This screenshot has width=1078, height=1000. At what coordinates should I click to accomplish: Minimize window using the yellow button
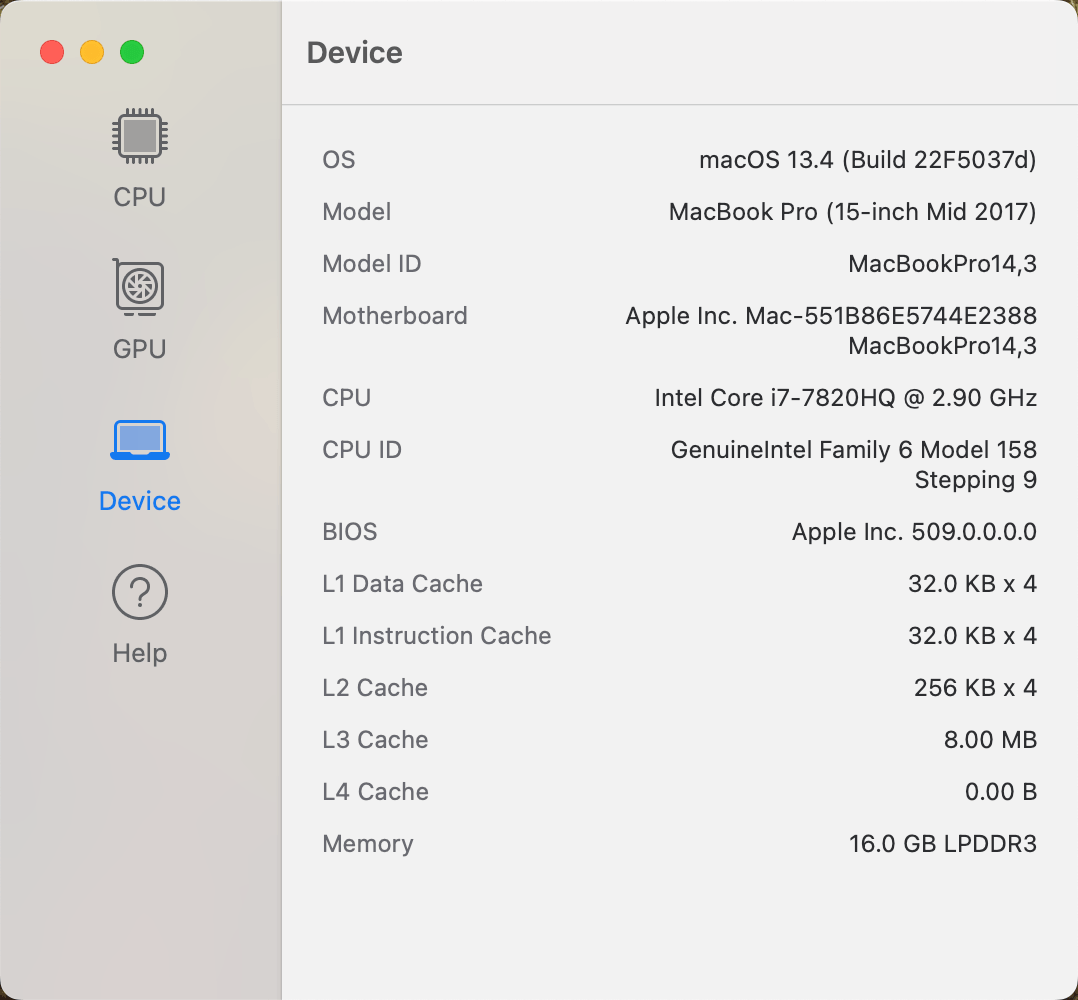coord(92,52)
